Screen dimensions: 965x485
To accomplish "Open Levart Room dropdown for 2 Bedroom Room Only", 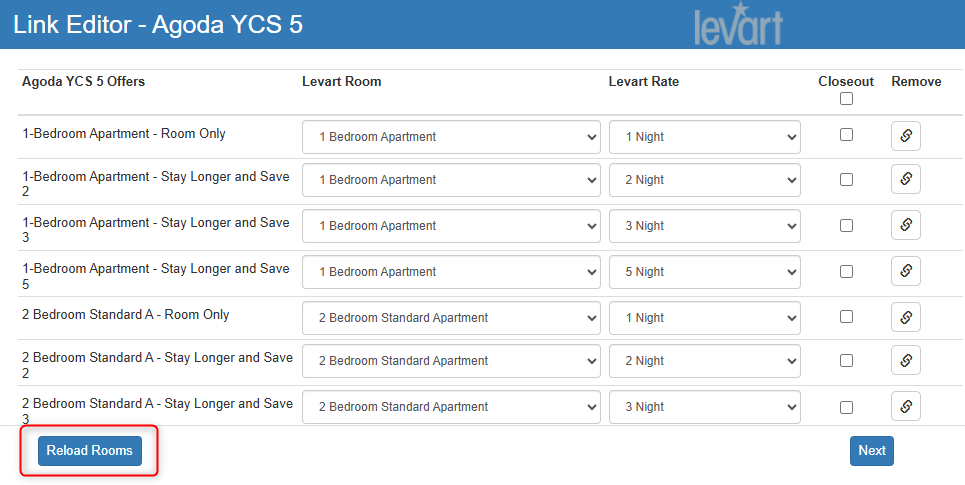I will 451,318.
